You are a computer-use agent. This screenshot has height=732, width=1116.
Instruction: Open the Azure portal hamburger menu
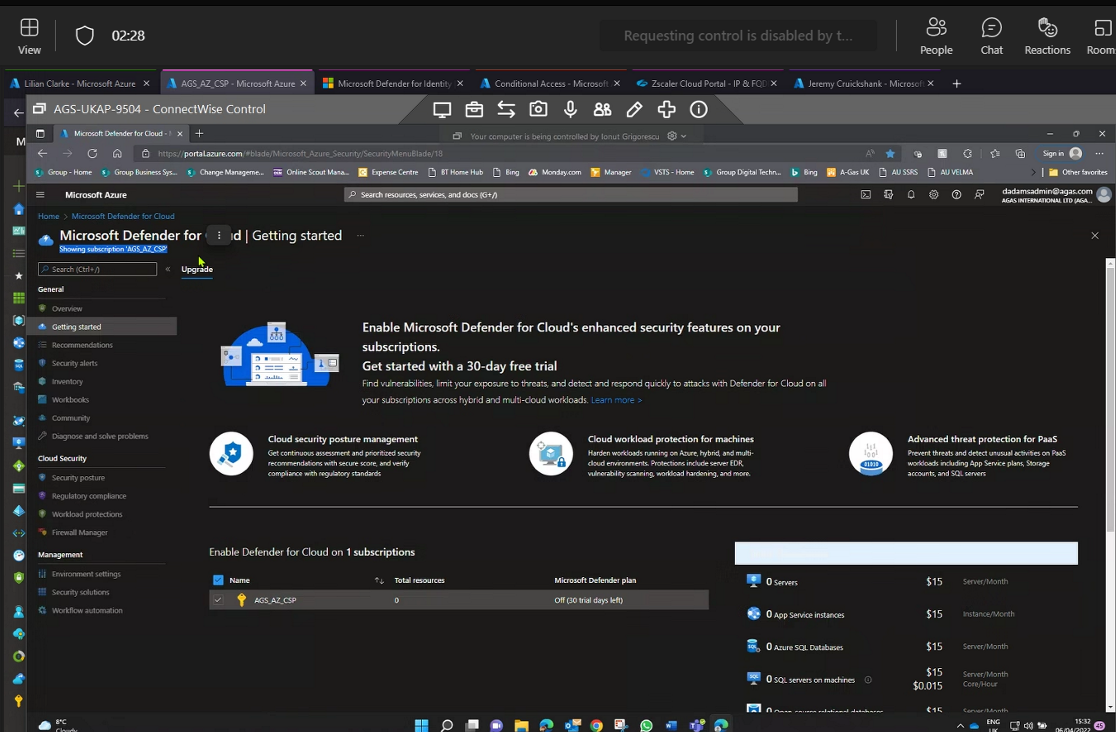[x=41, y=195]
